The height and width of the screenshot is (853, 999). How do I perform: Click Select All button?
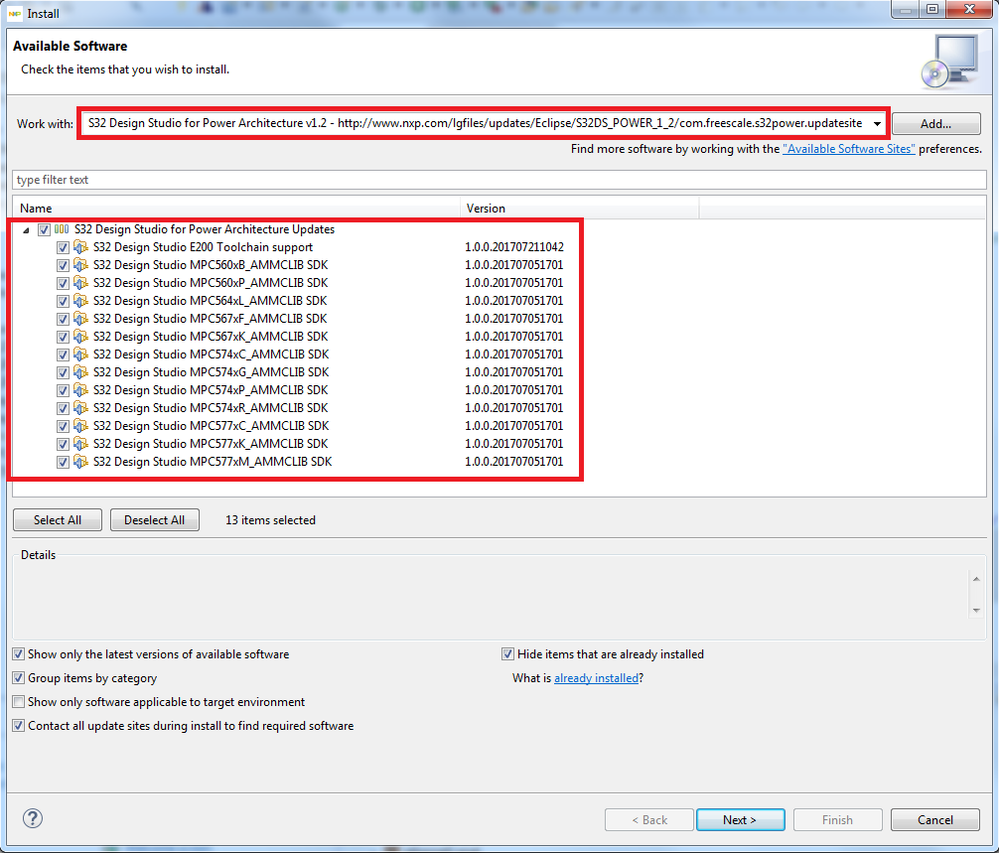[x=57, y=520]
